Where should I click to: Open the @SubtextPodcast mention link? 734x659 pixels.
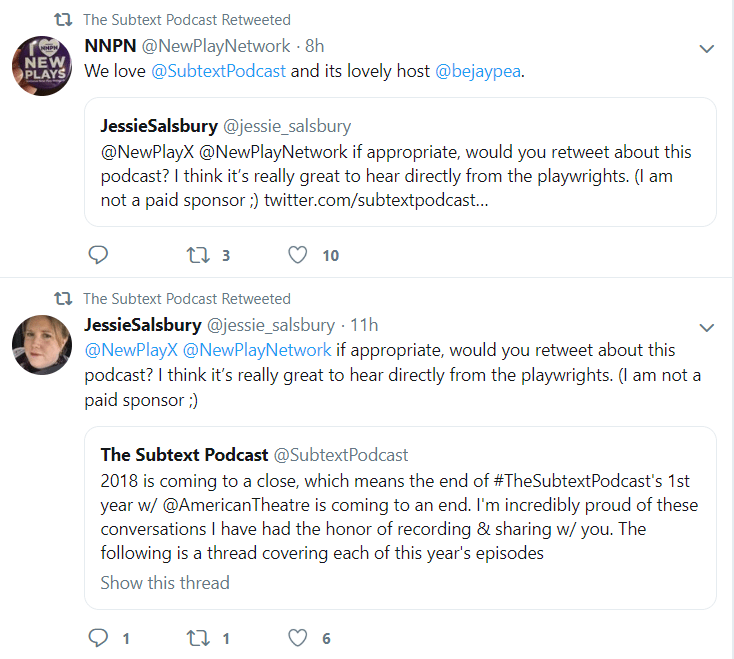(x=218, y=72)
